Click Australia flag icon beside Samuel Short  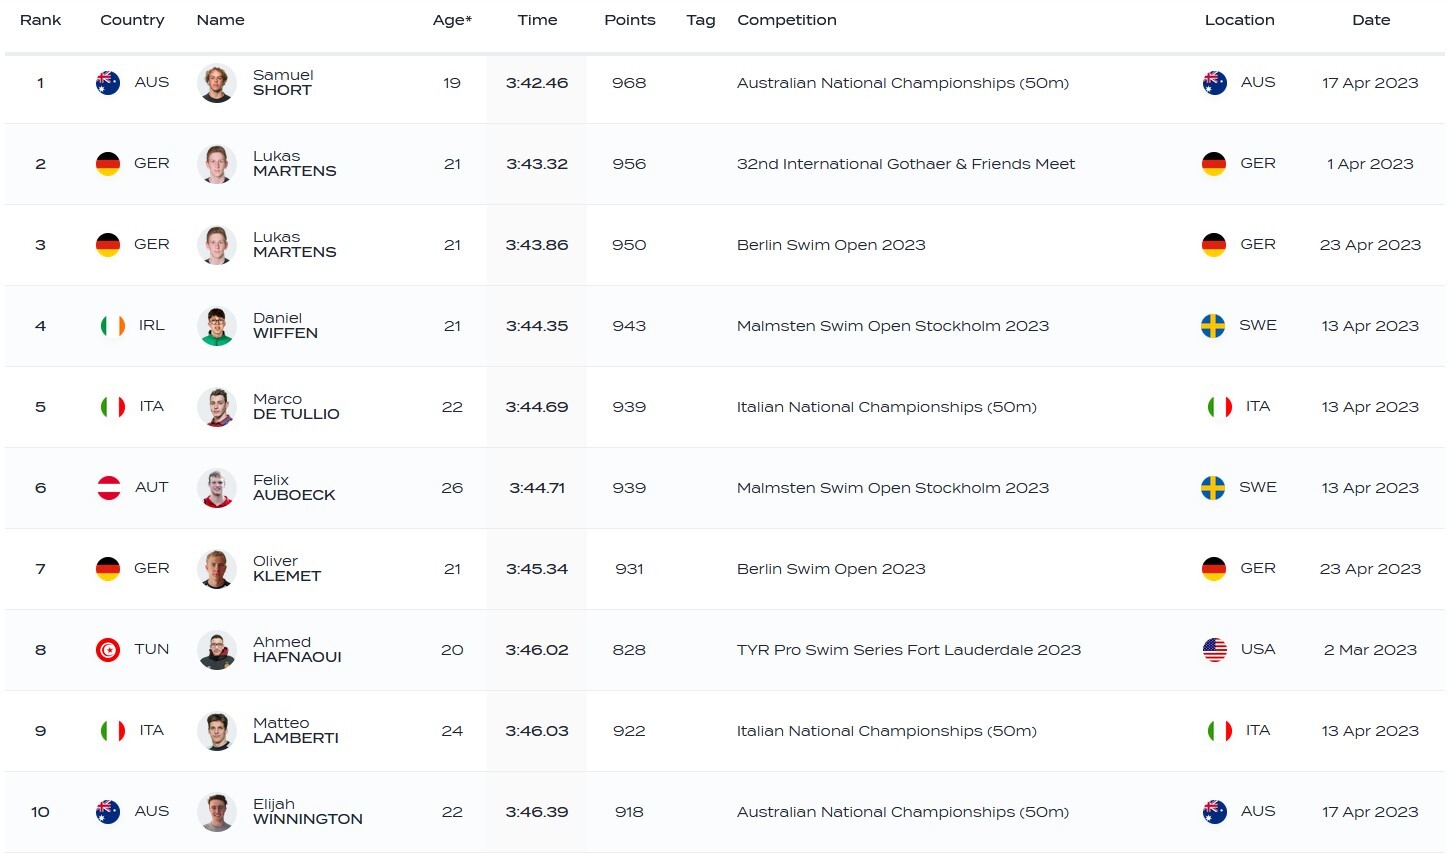tap(108, 83)
